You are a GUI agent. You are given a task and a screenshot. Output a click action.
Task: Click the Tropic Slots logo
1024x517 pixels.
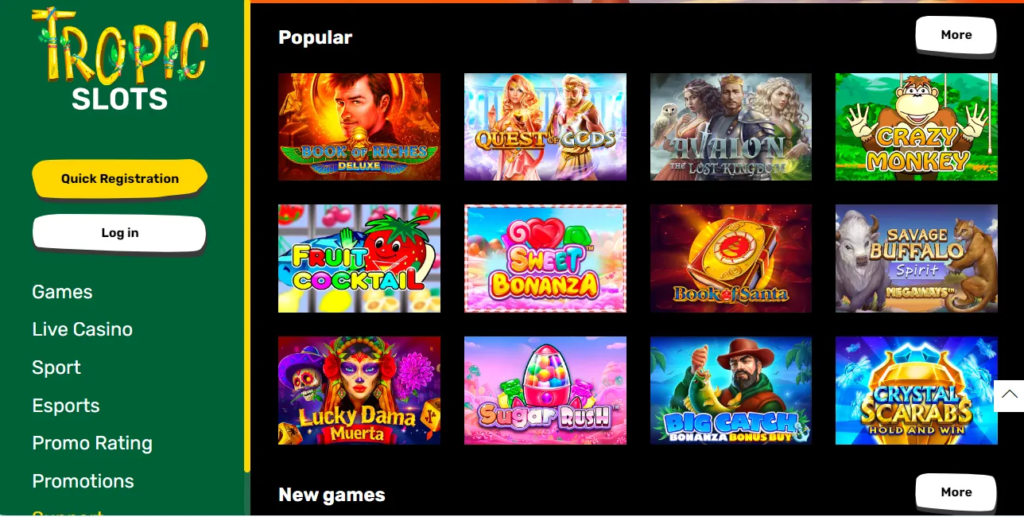tap(120, 59)
